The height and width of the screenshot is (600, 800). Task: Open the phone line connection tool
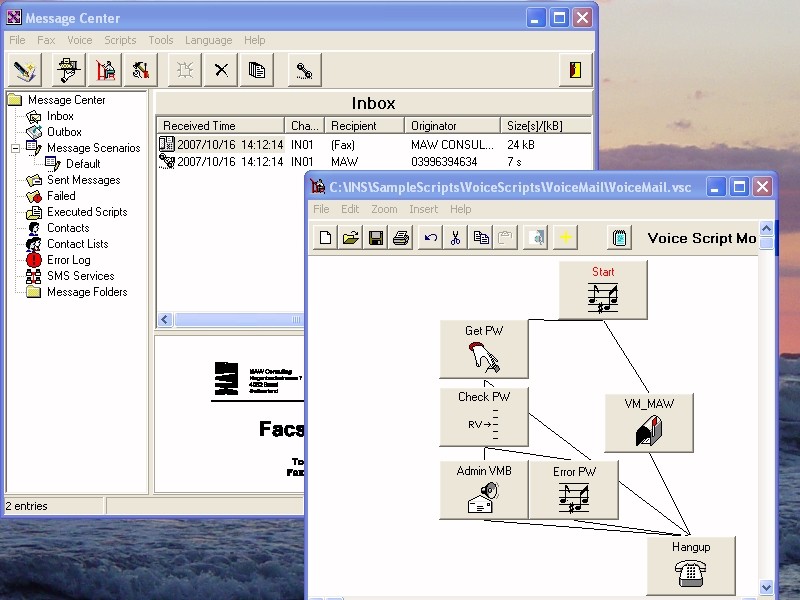click(304, 70)
